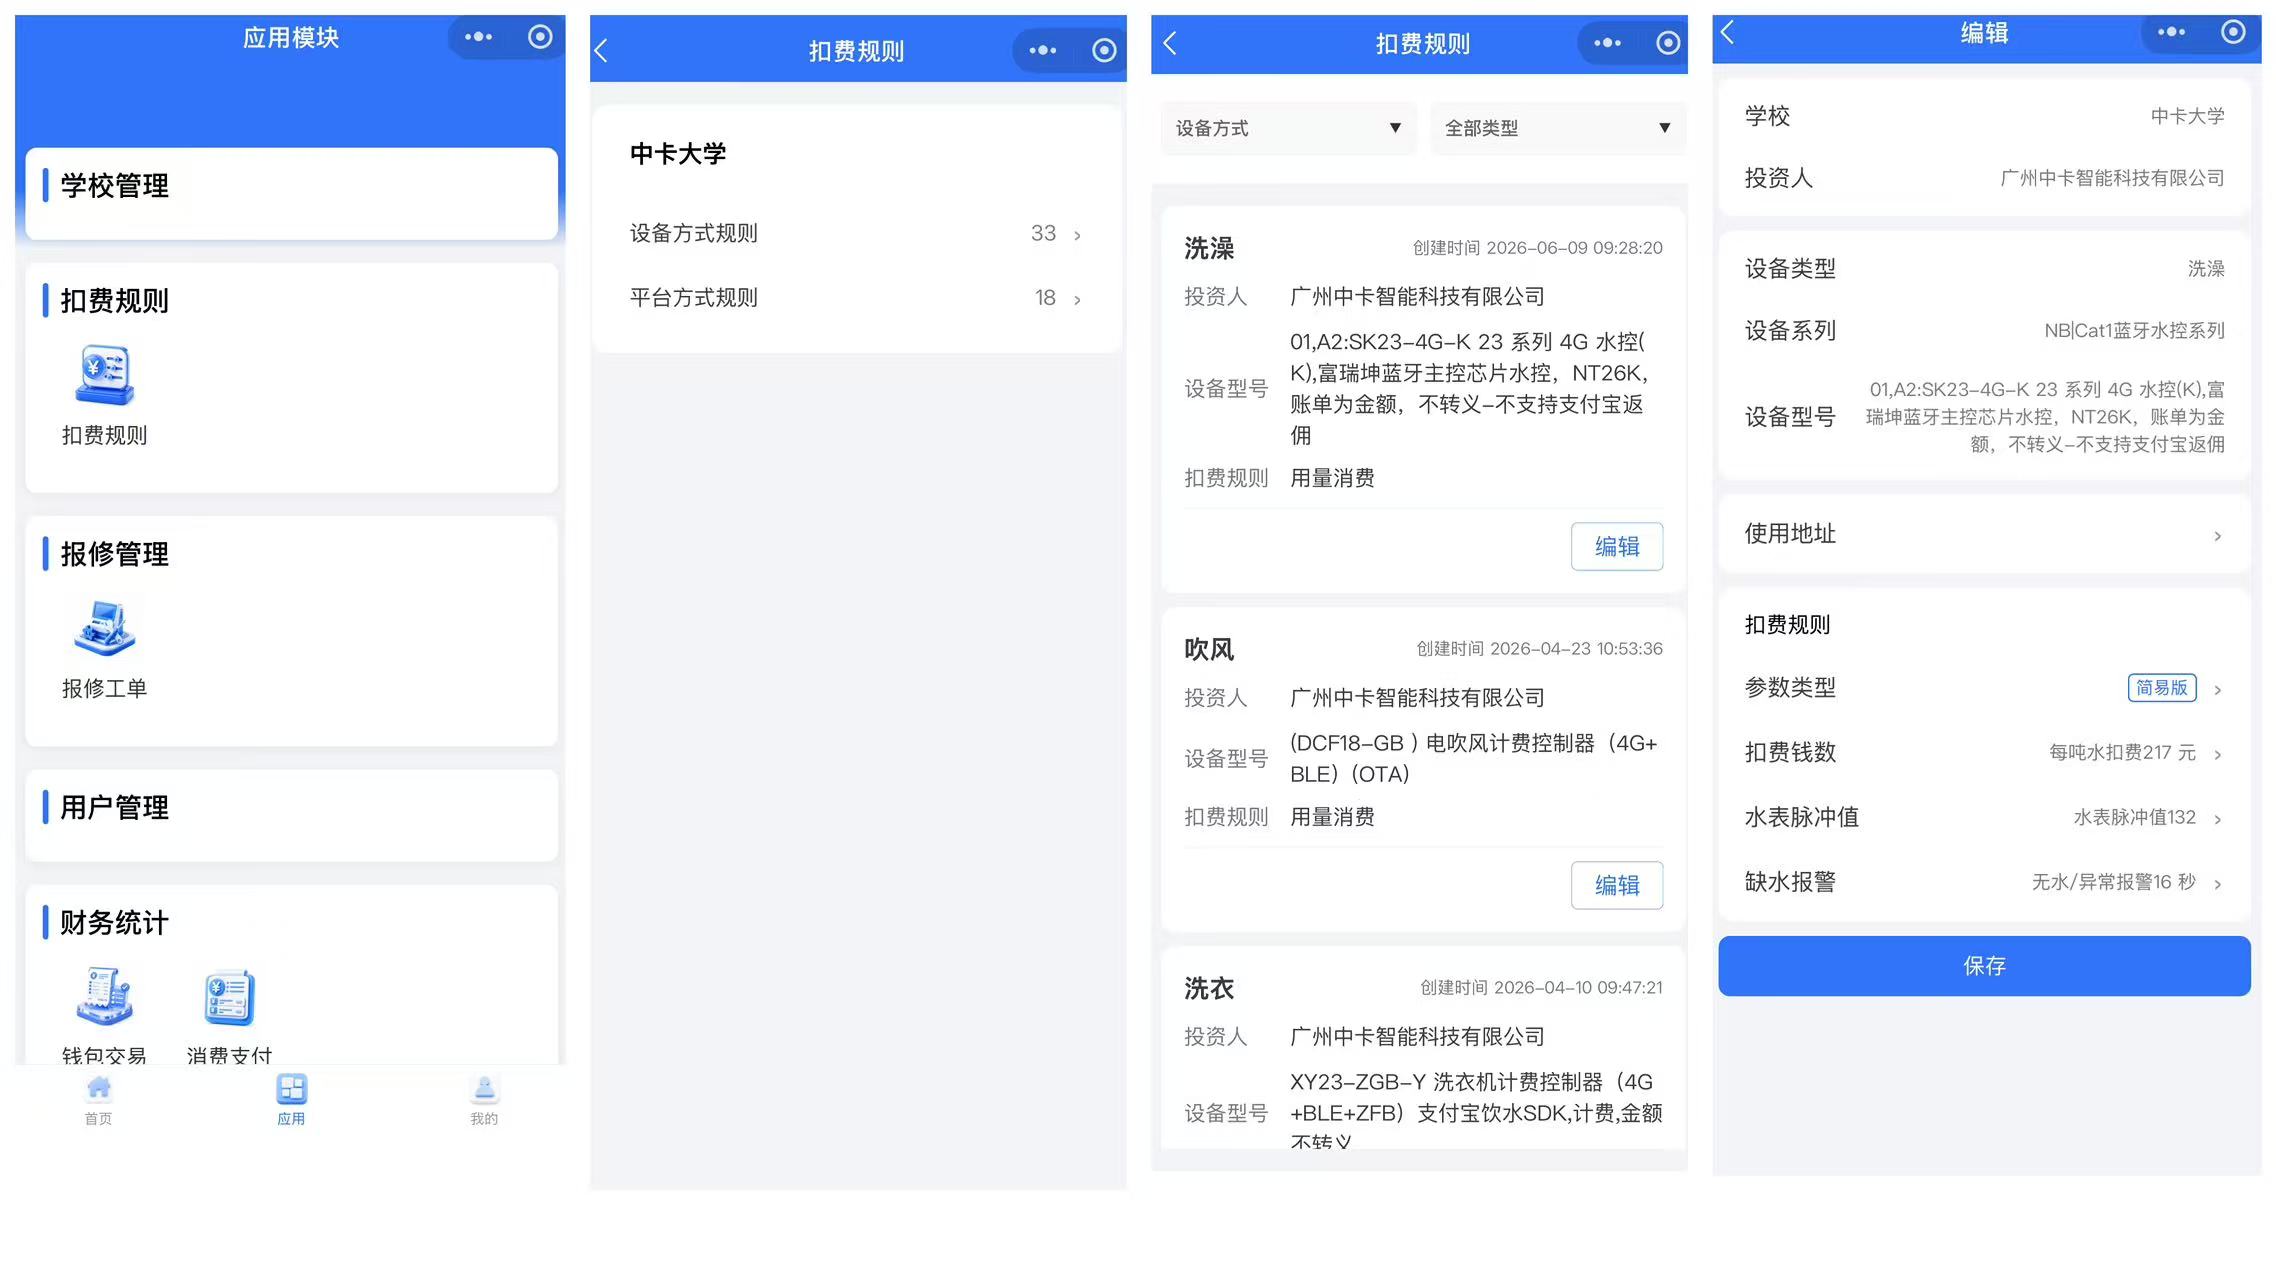Open the 使用地址 row chevron

[2217, 536]
